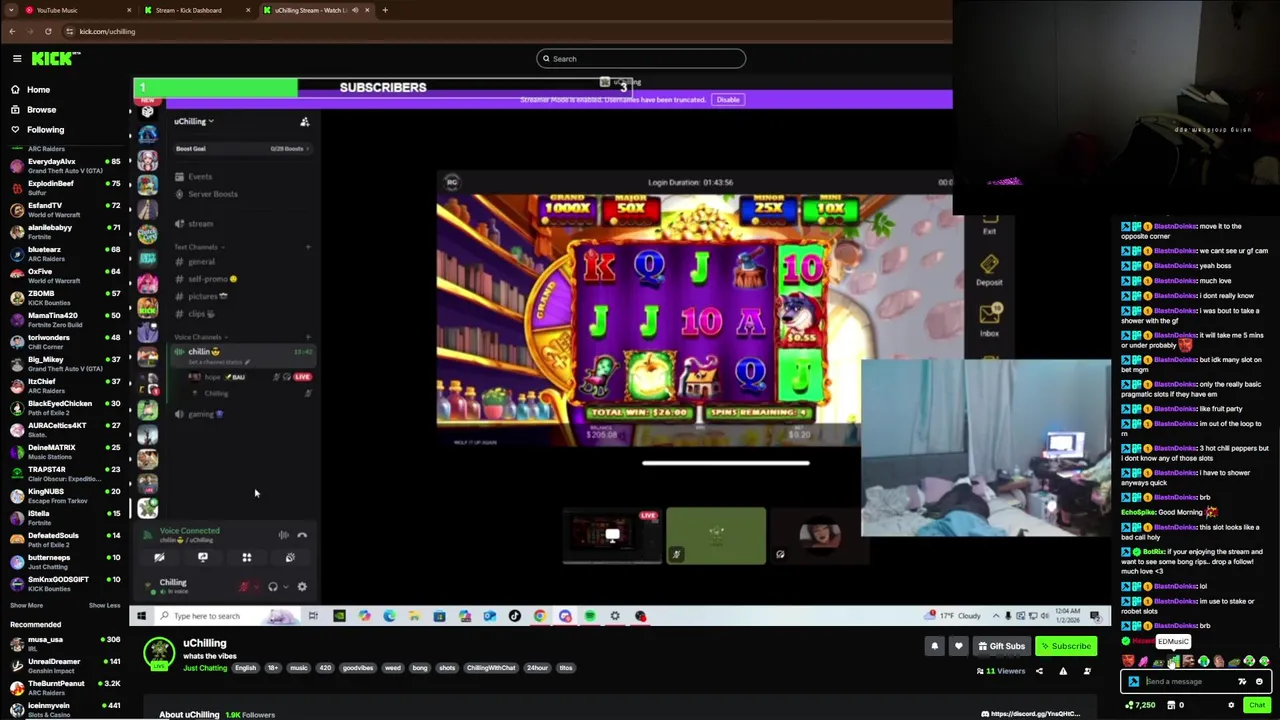Viewport: 1280px width, 720px height.
Task: Open TikTok from the taskbar
Action: click(514, 616)
